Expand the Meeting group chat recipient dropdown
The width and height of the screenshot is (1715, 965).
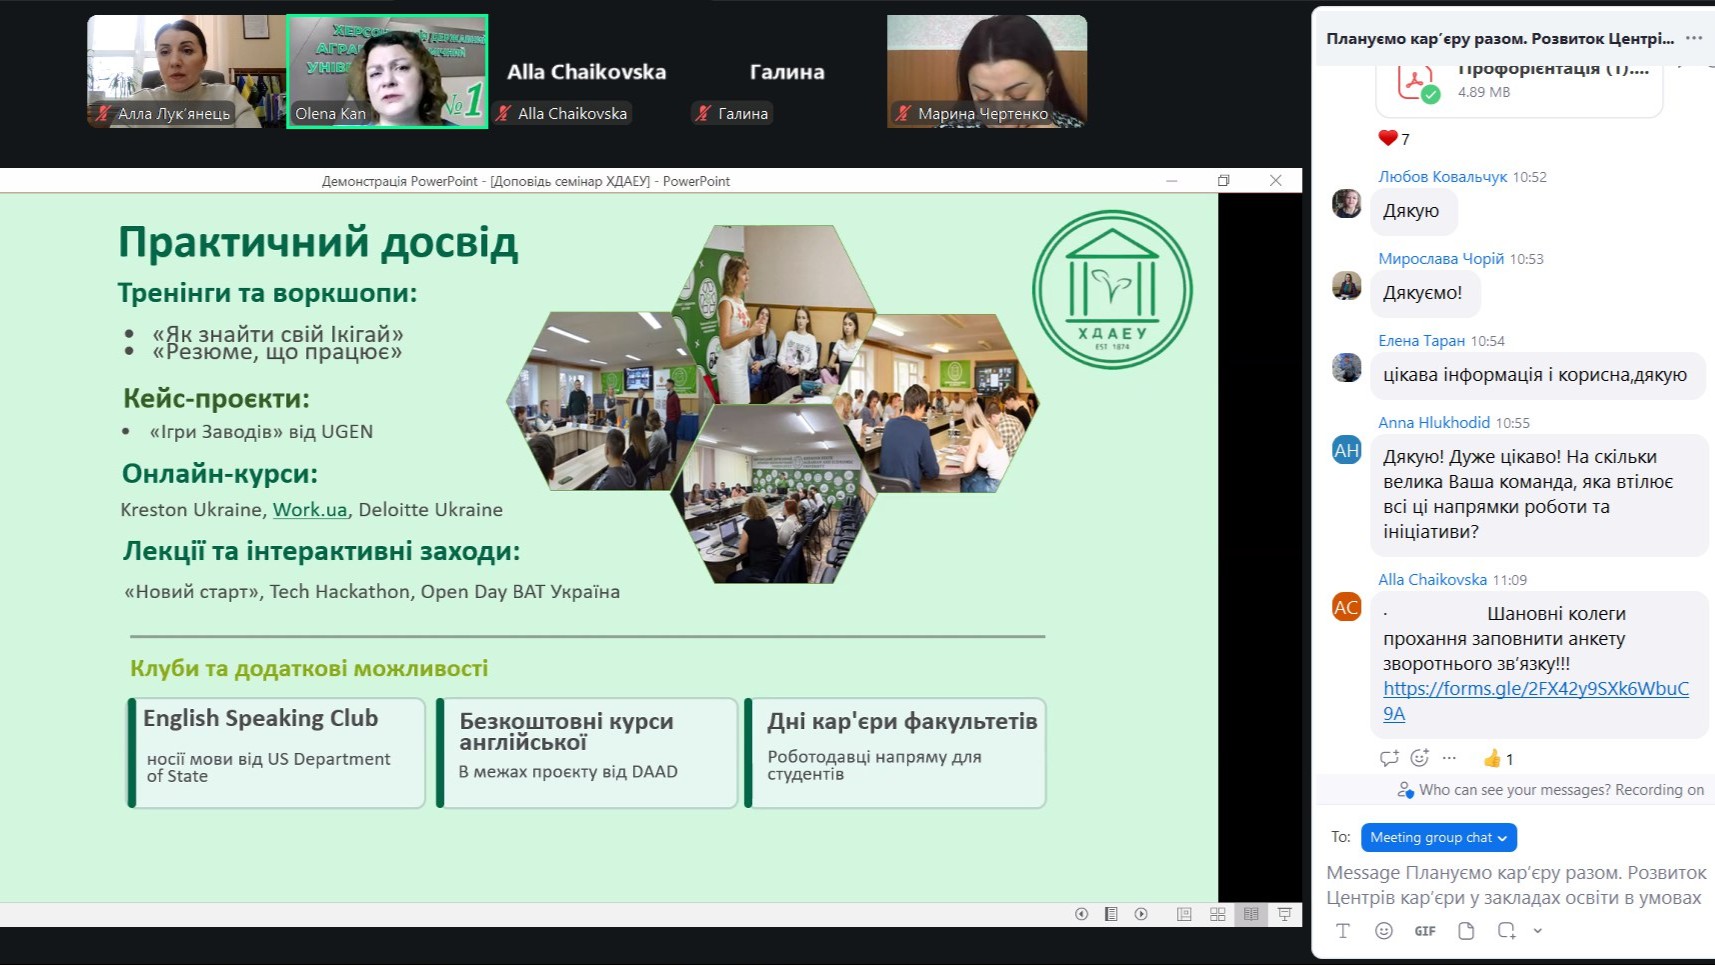[x=1438, y=838]
